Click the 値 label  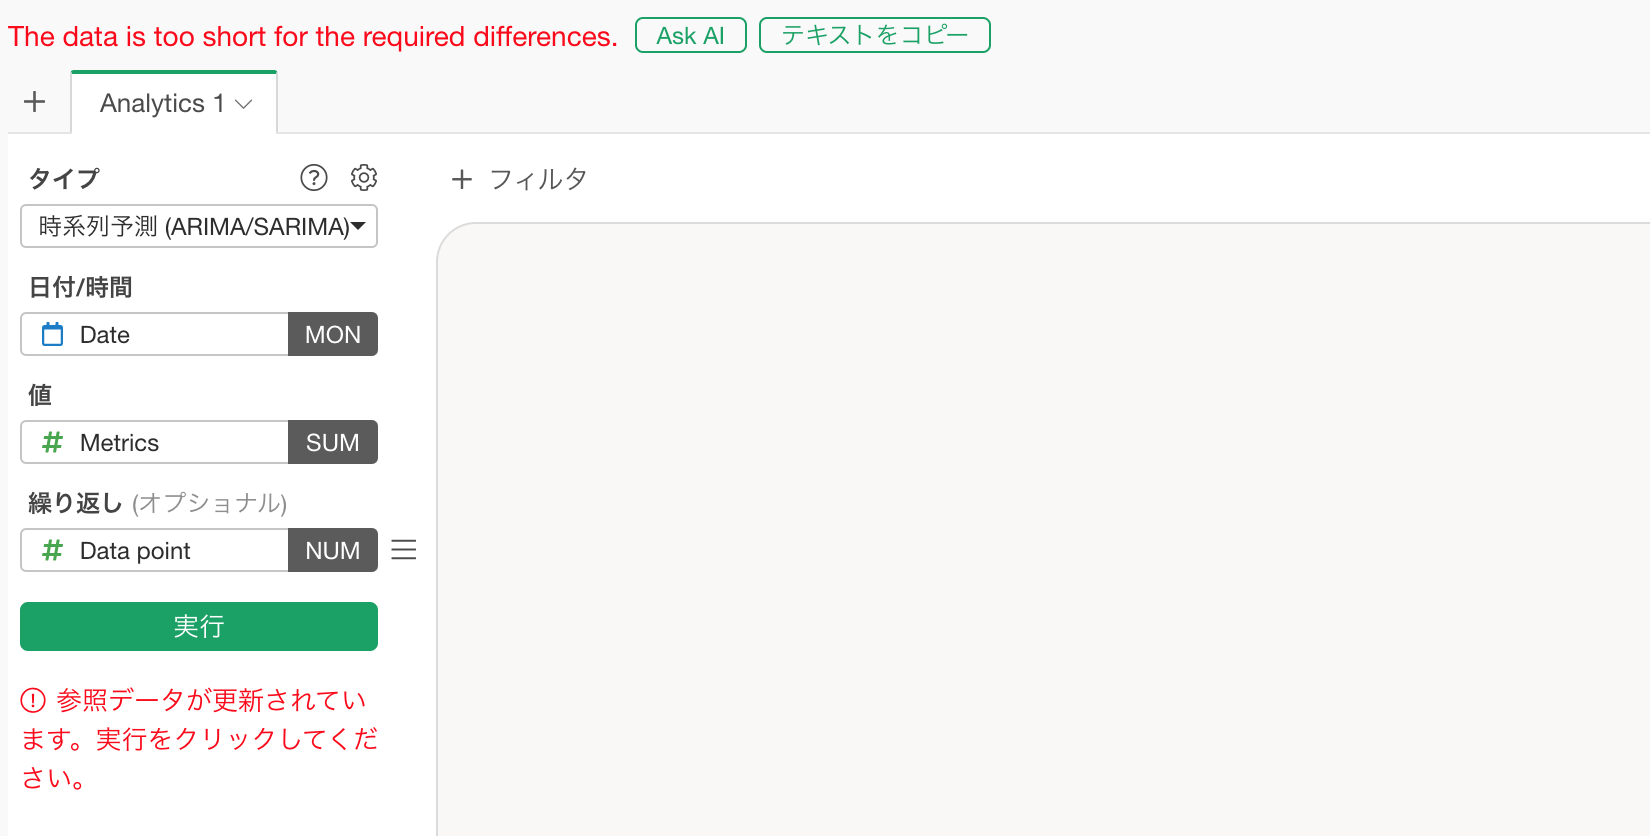click(x=40, y=396)
